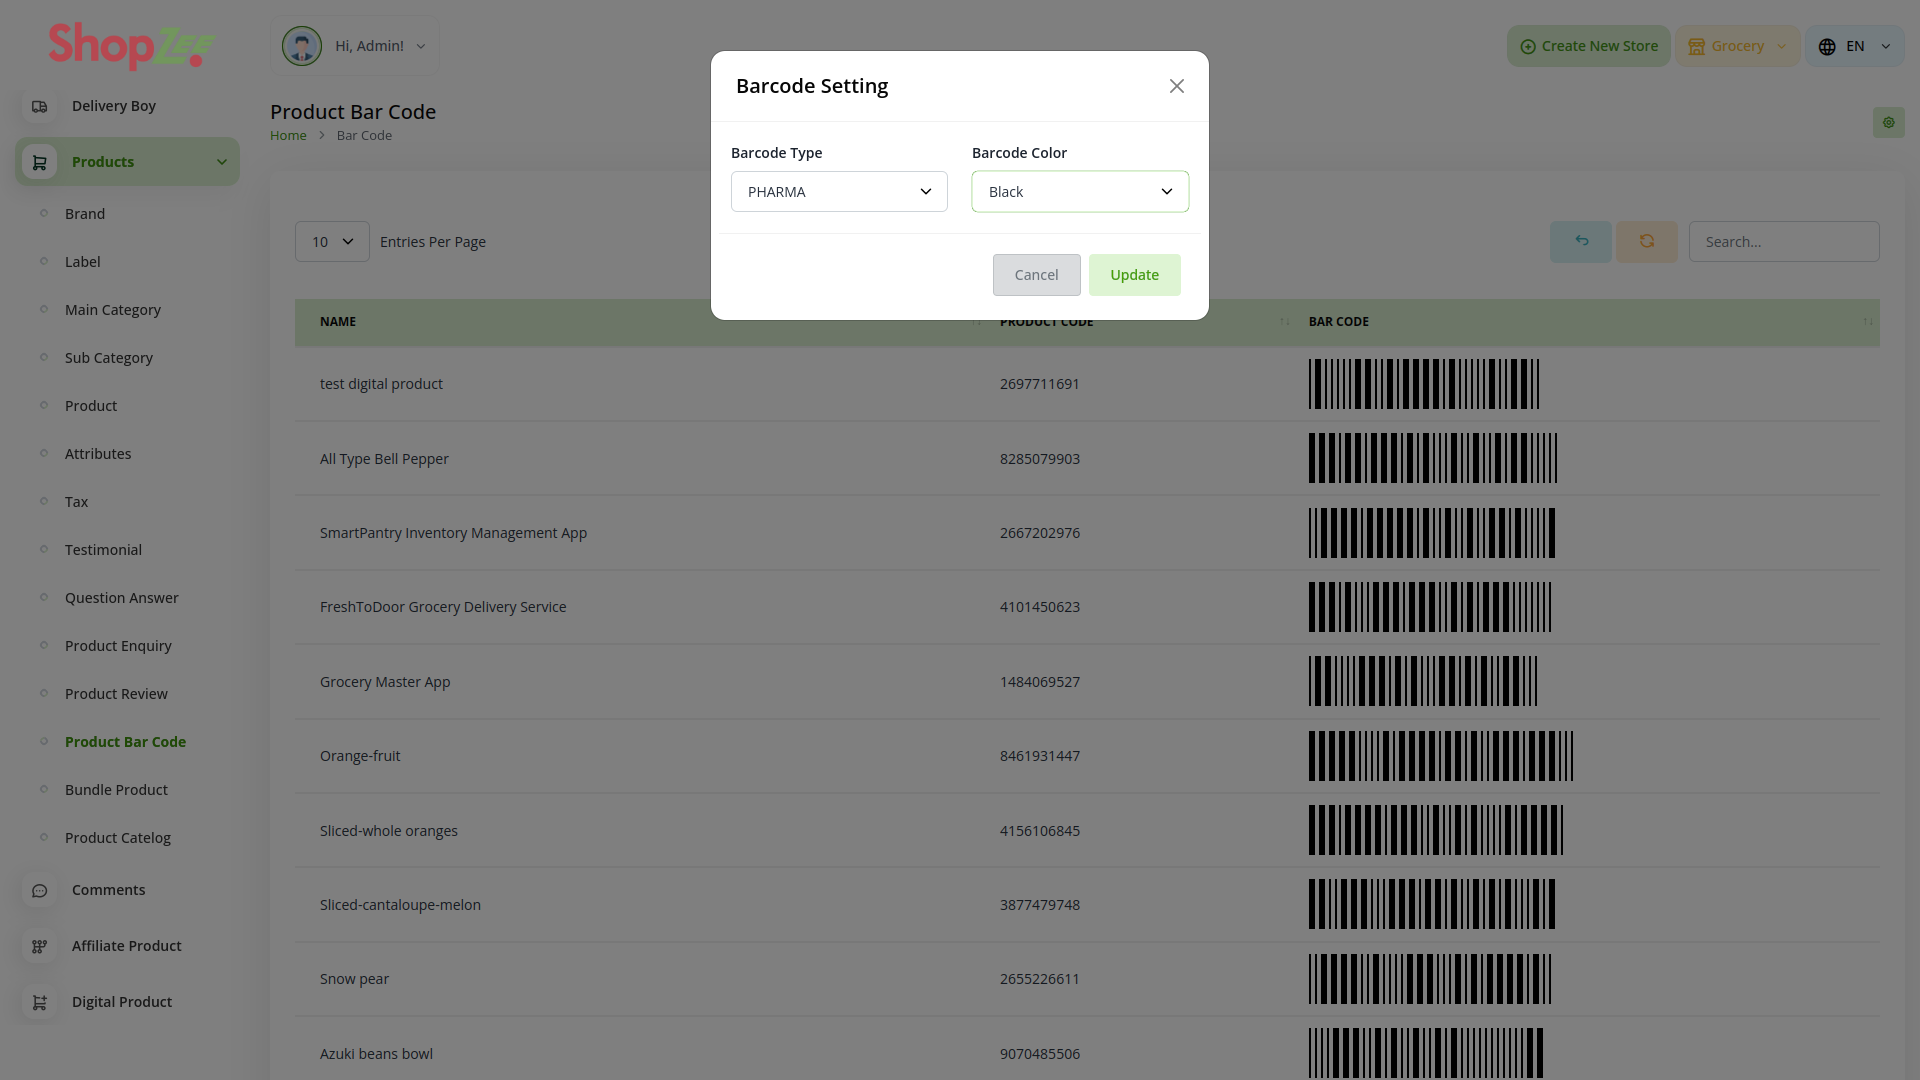The image size is (1920, 1080).
Task: Open the Barcode Color dropdown
Action: [1080, 192]
